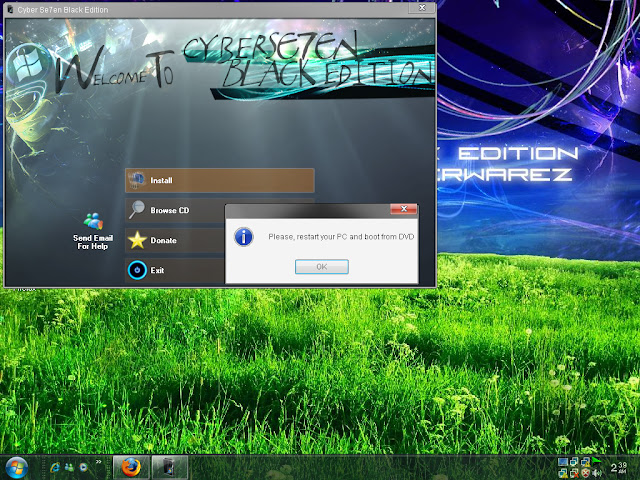Screen dimensions: 640x480
Task: Click the Windows logo orb in banner
Action: click(28, 64)
